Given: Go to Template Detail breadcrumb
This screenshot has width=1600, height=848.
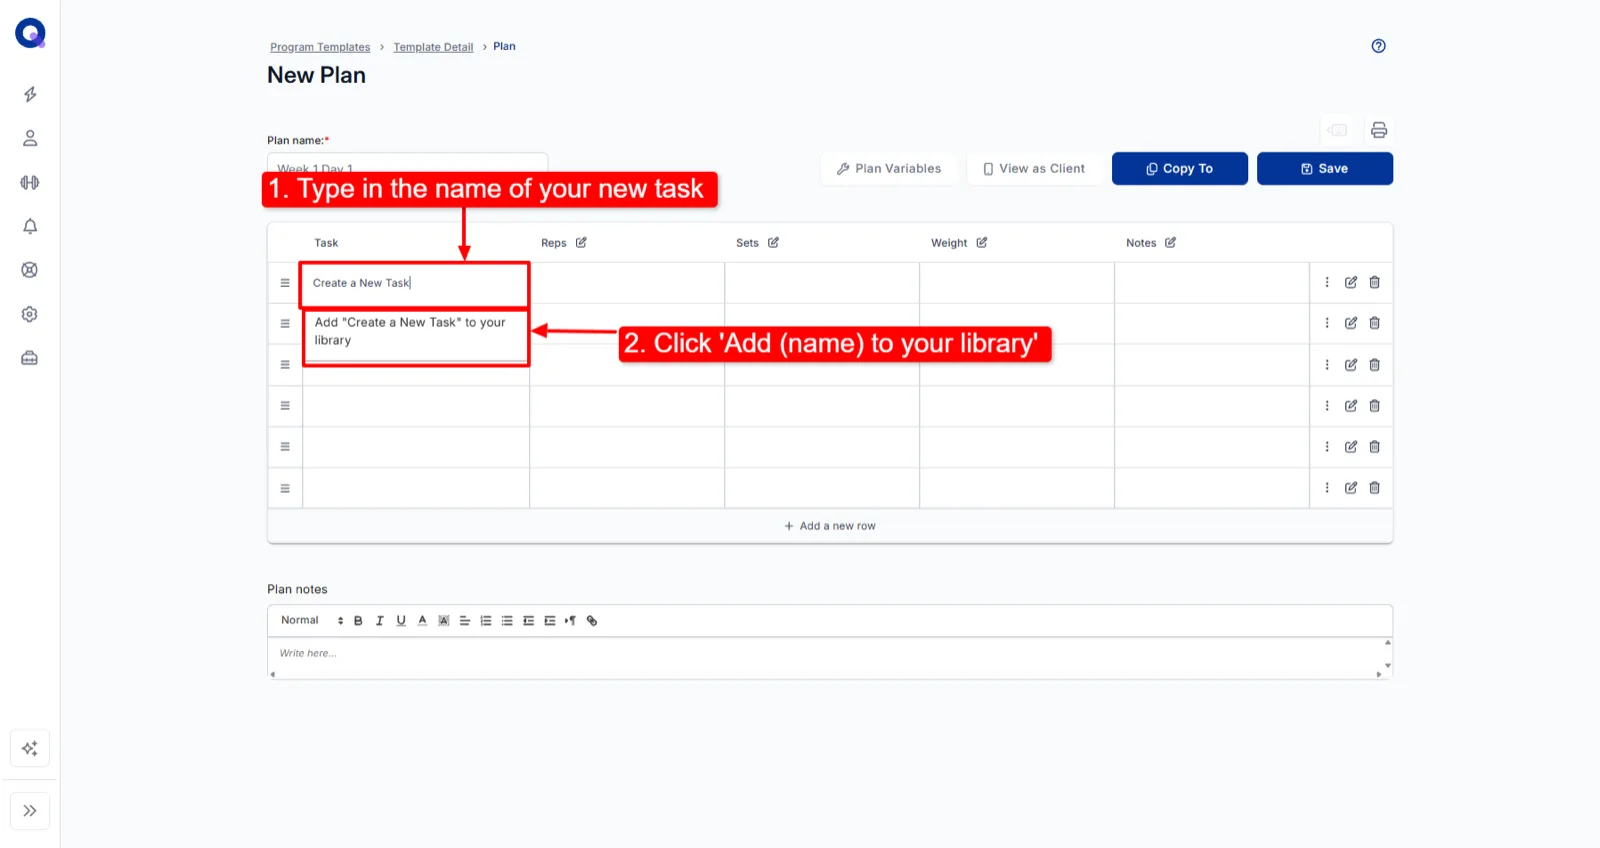Looking at the screenshot, I should coord(433,47).
